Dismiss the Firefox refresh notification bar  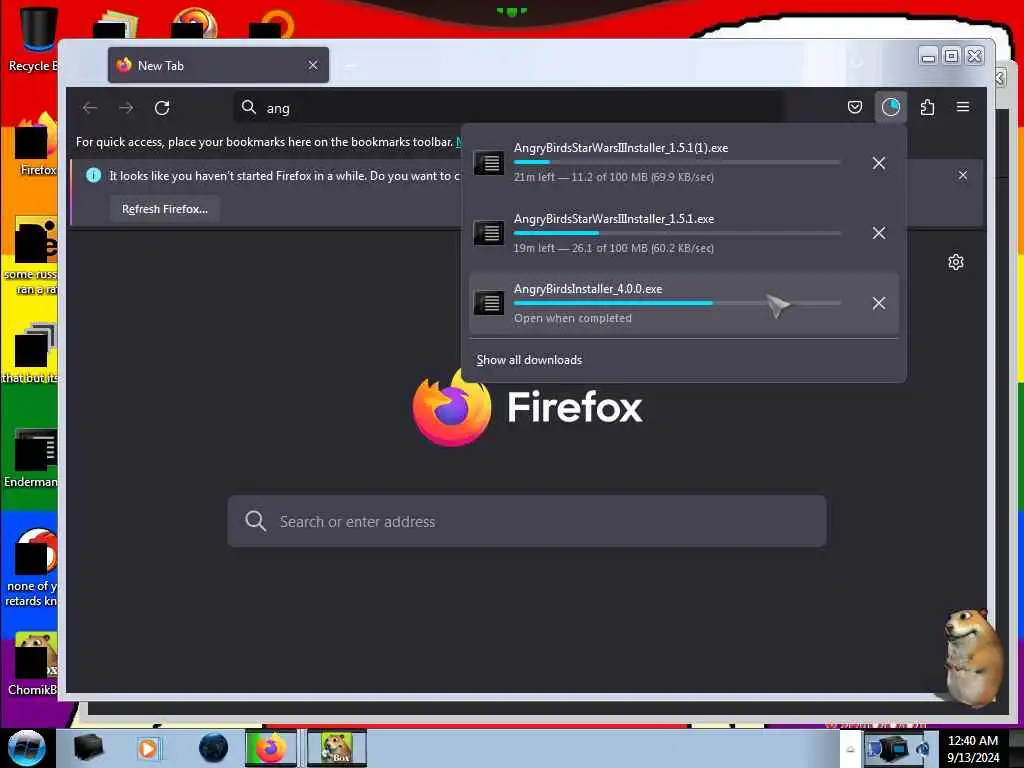(x=963, y=175)
